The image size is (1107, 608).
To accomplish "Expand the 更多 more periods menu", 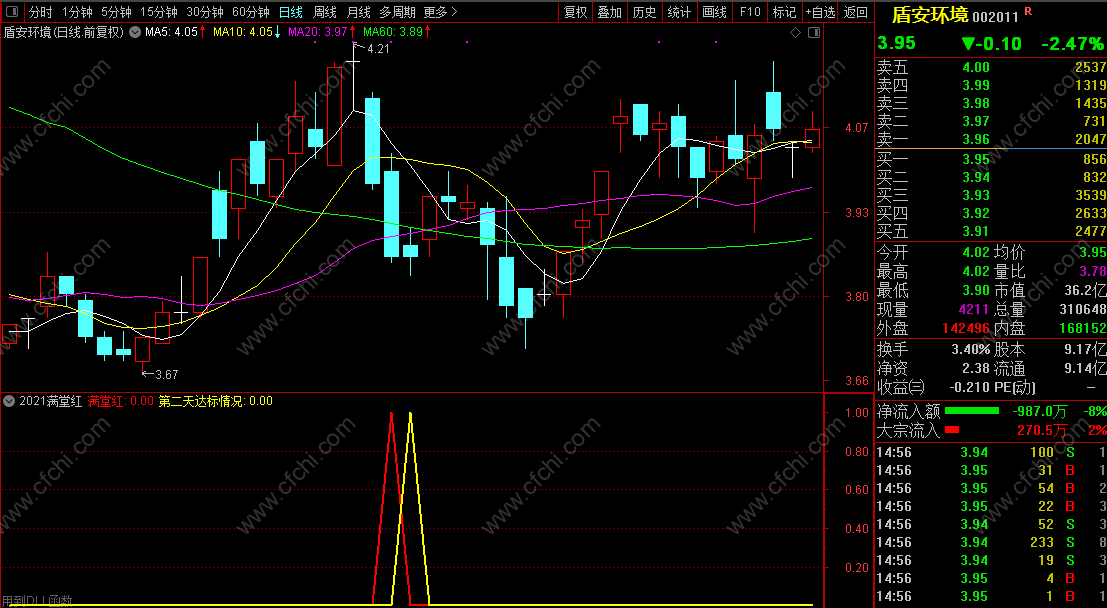I will click(x=441, y=12).
